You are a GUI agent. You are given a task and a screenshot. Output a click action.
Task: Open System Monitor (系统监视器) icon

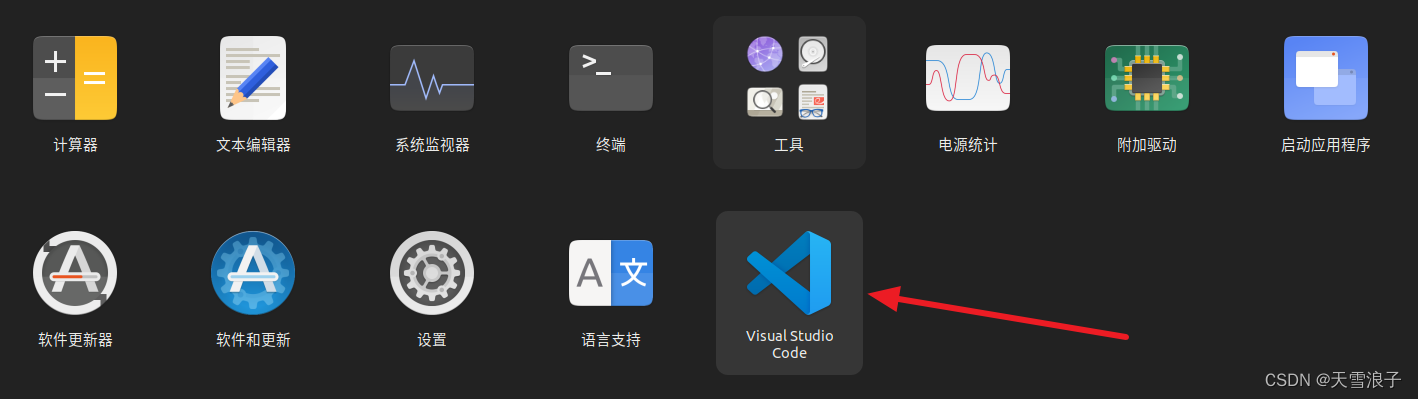(432, 78)
